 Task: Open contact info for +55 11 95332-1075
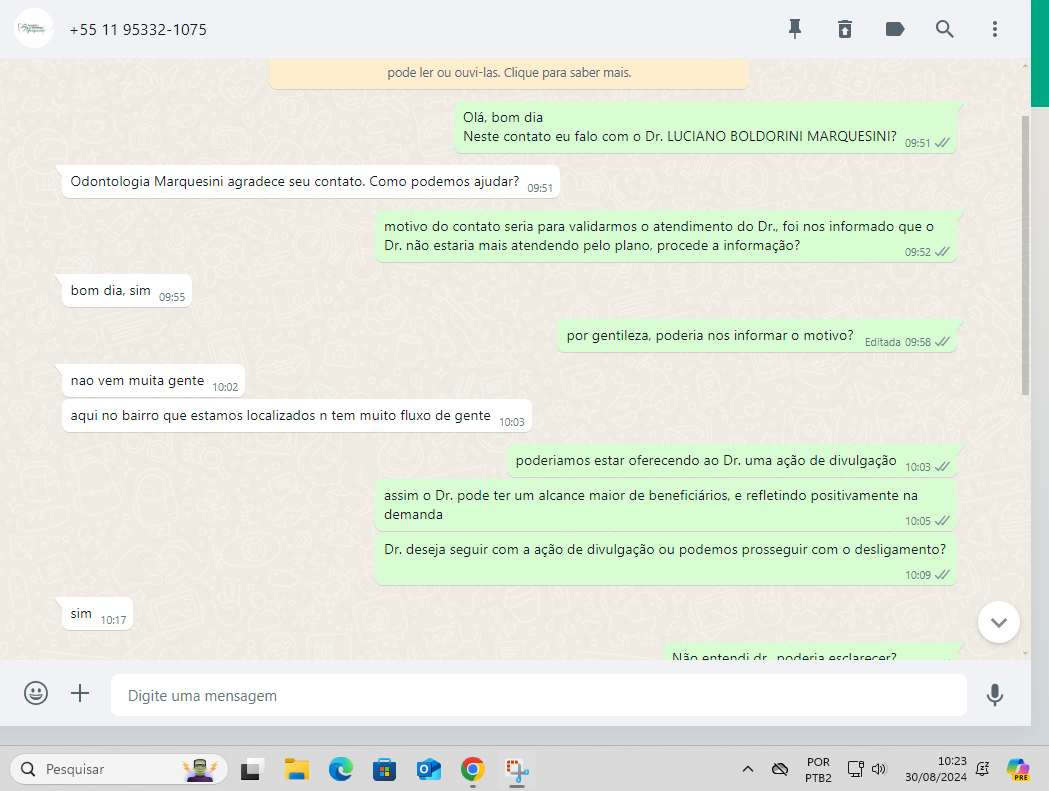pyautogui.click(x=138, y=29)
